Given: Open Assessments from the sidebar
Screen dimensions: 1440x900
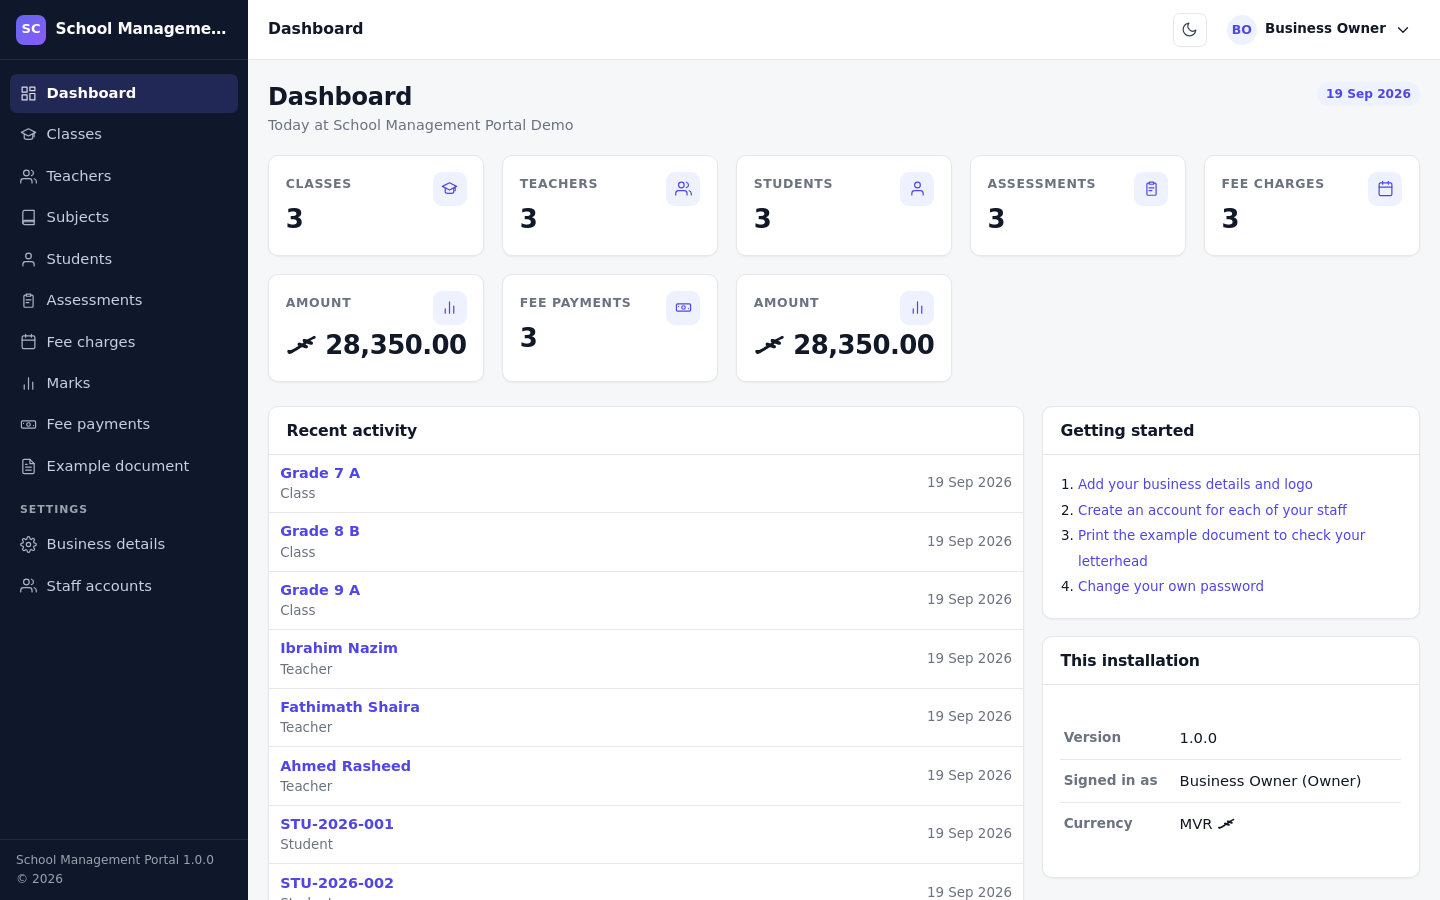Looking at the screenshot, I should [x=124, y=300].
